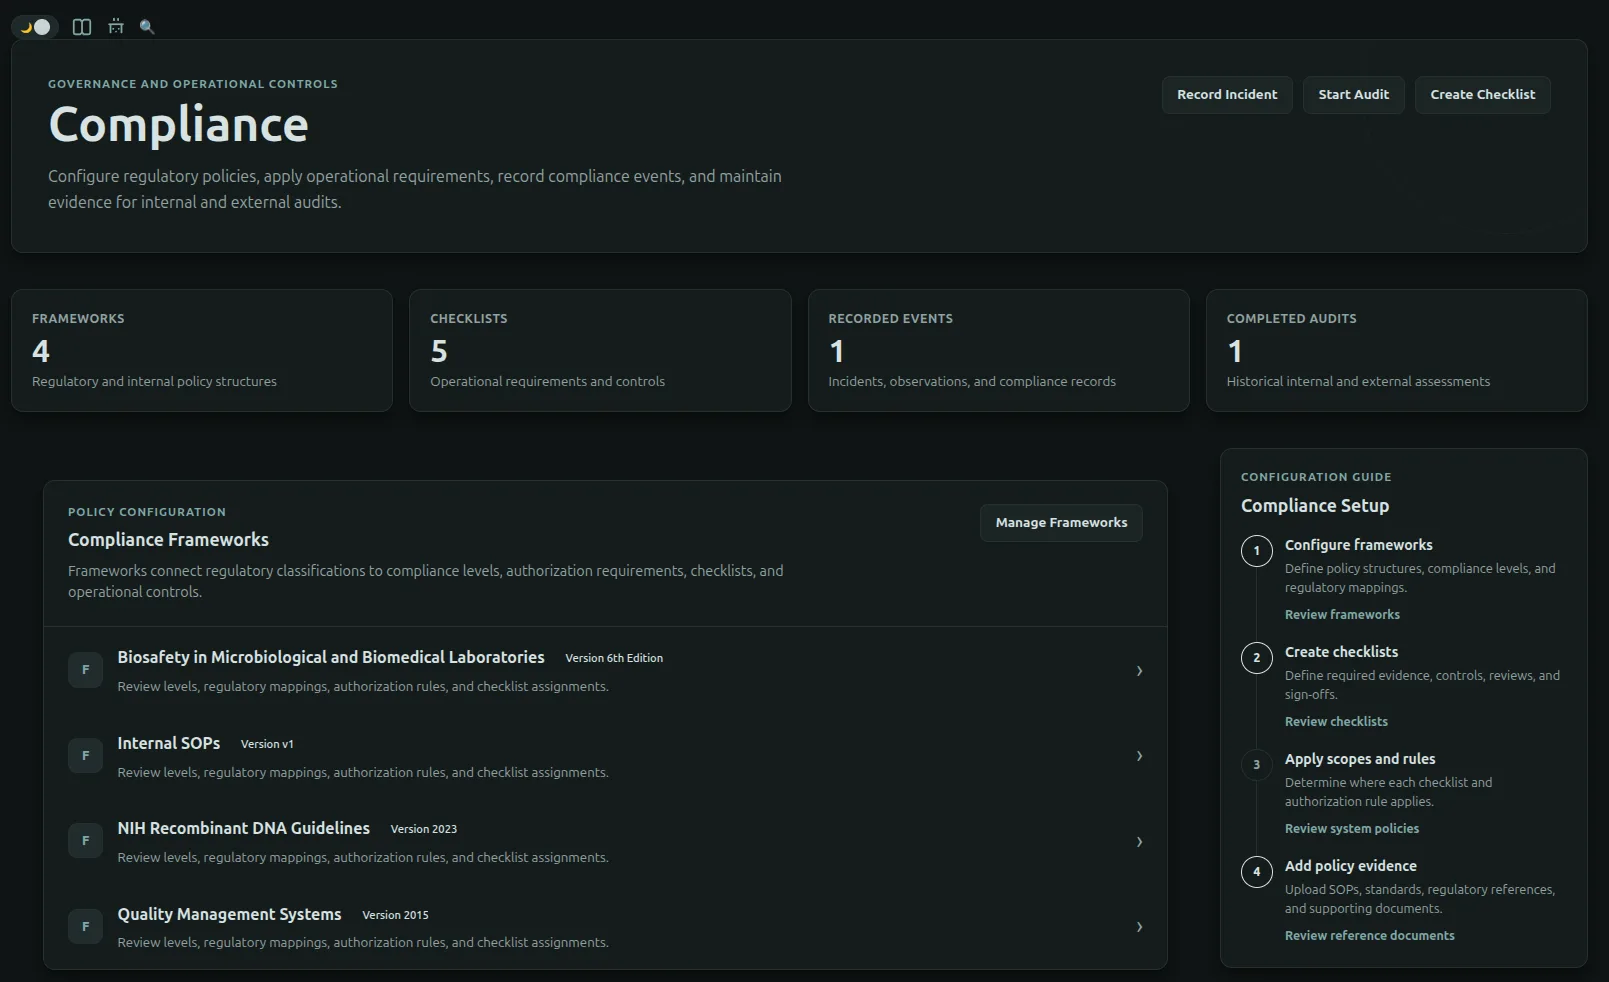The image size is (1609, 982).
Task: Click the Version v1 label
Action: coord(267,744)
